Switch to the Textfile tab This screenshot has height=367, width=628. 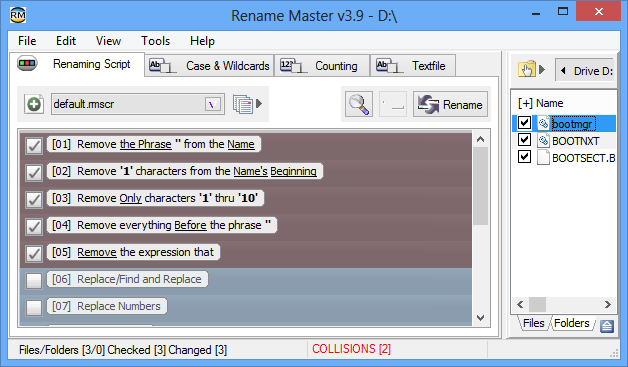(413, 66)
